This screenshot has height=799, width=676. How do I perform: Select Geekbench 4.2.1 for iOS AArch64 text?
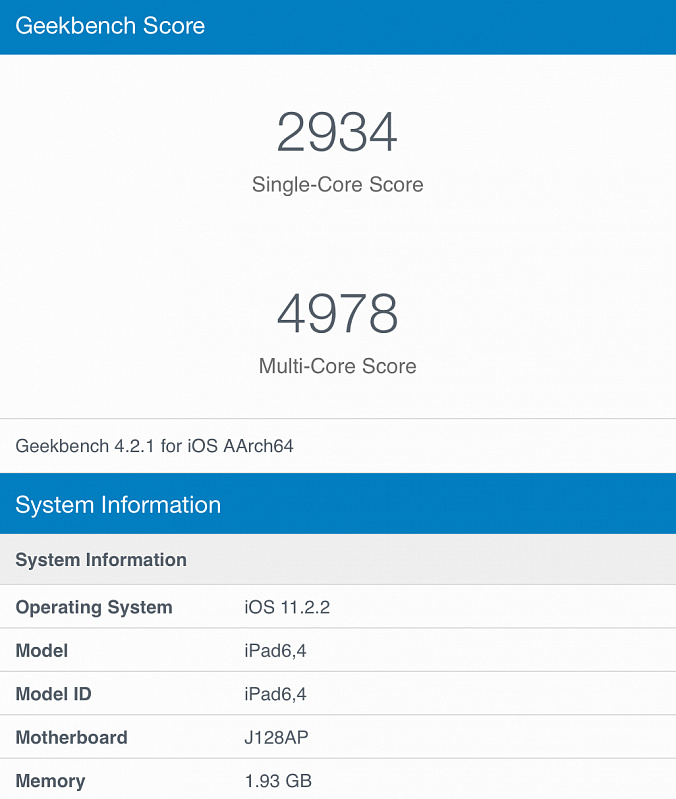(x=154, y=446)
